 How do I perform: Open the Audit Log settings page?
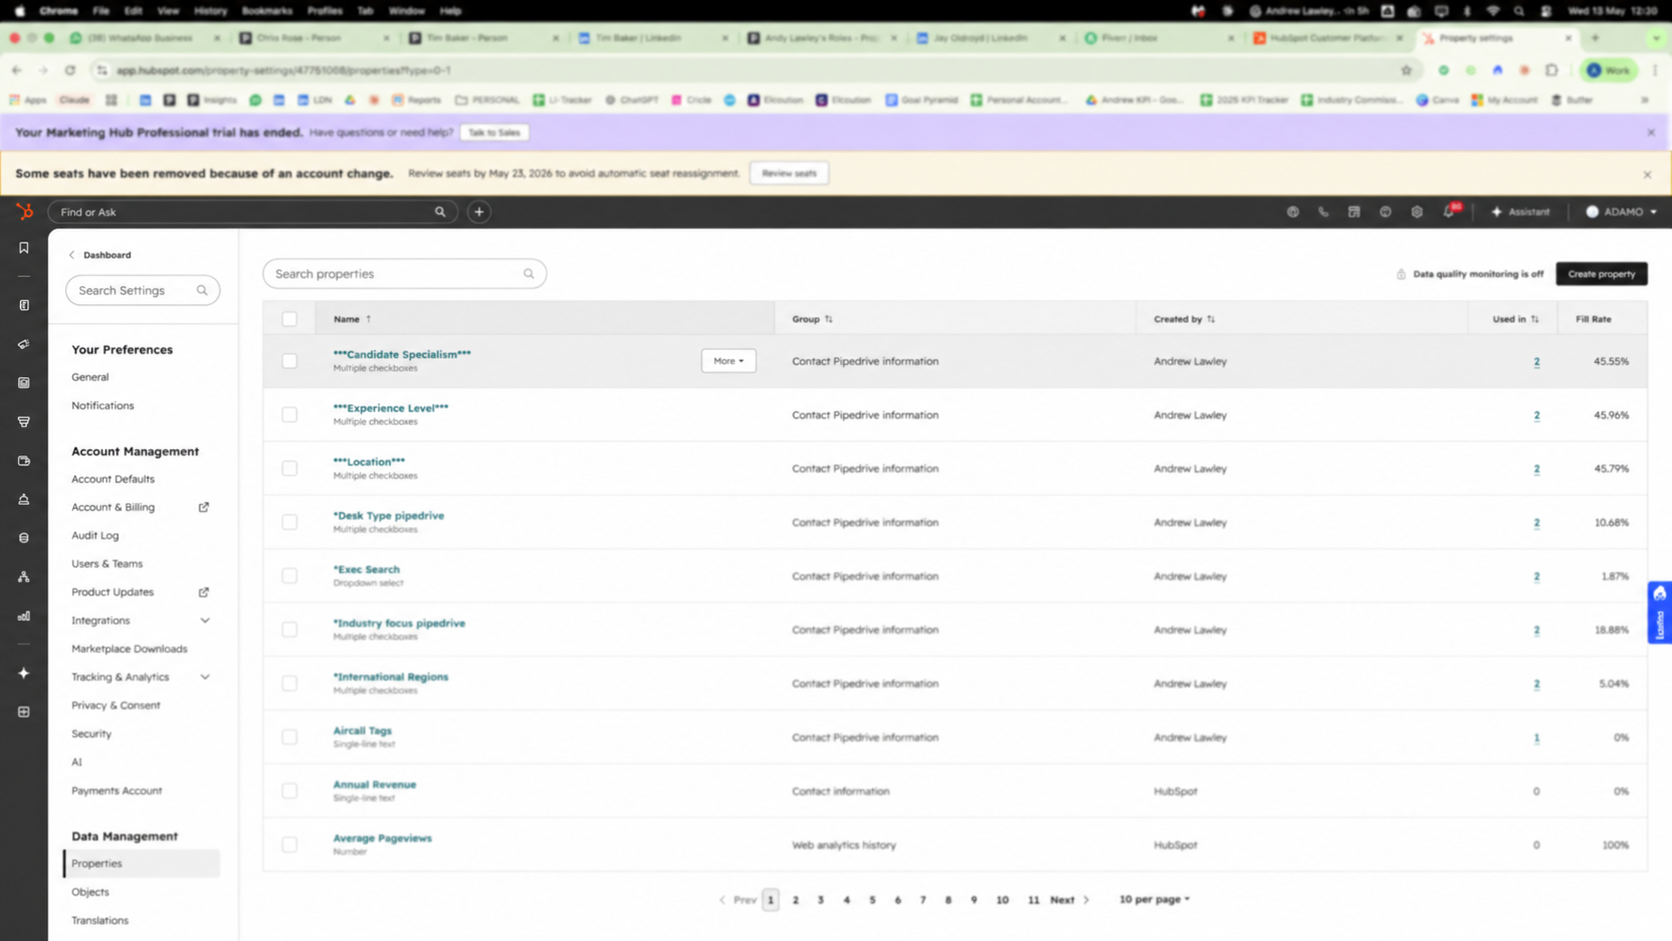tap(95, 536)
